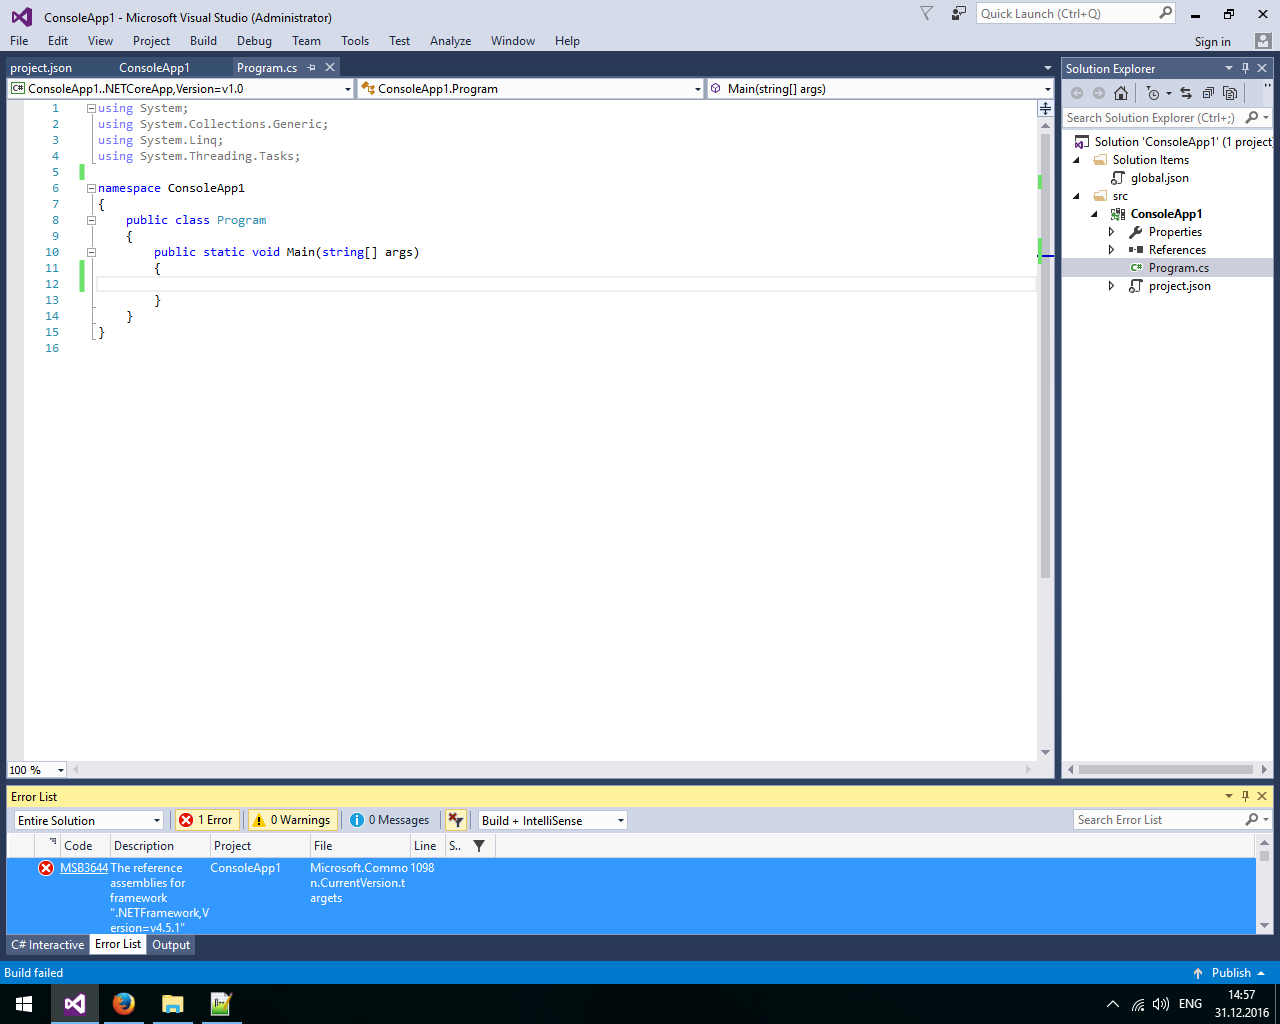Collapse the src folder
This screenshot has height=1024, width=1280.
[1077, 196]
